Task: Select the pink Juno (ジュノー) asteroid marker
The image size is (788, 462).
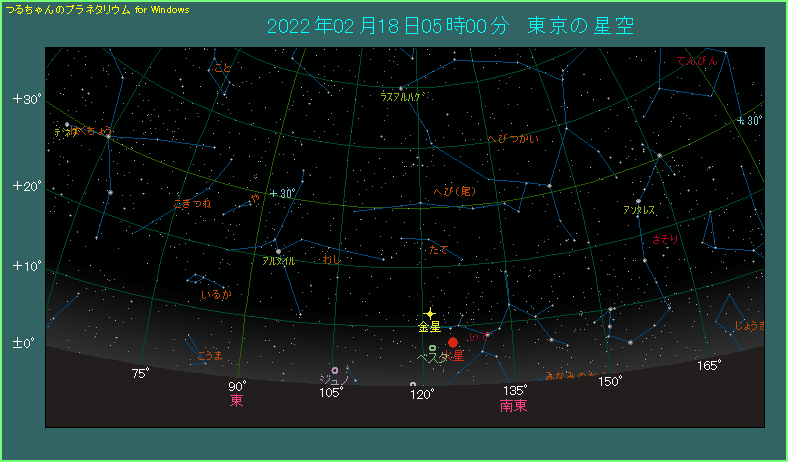Action: (x=335, y=370)
